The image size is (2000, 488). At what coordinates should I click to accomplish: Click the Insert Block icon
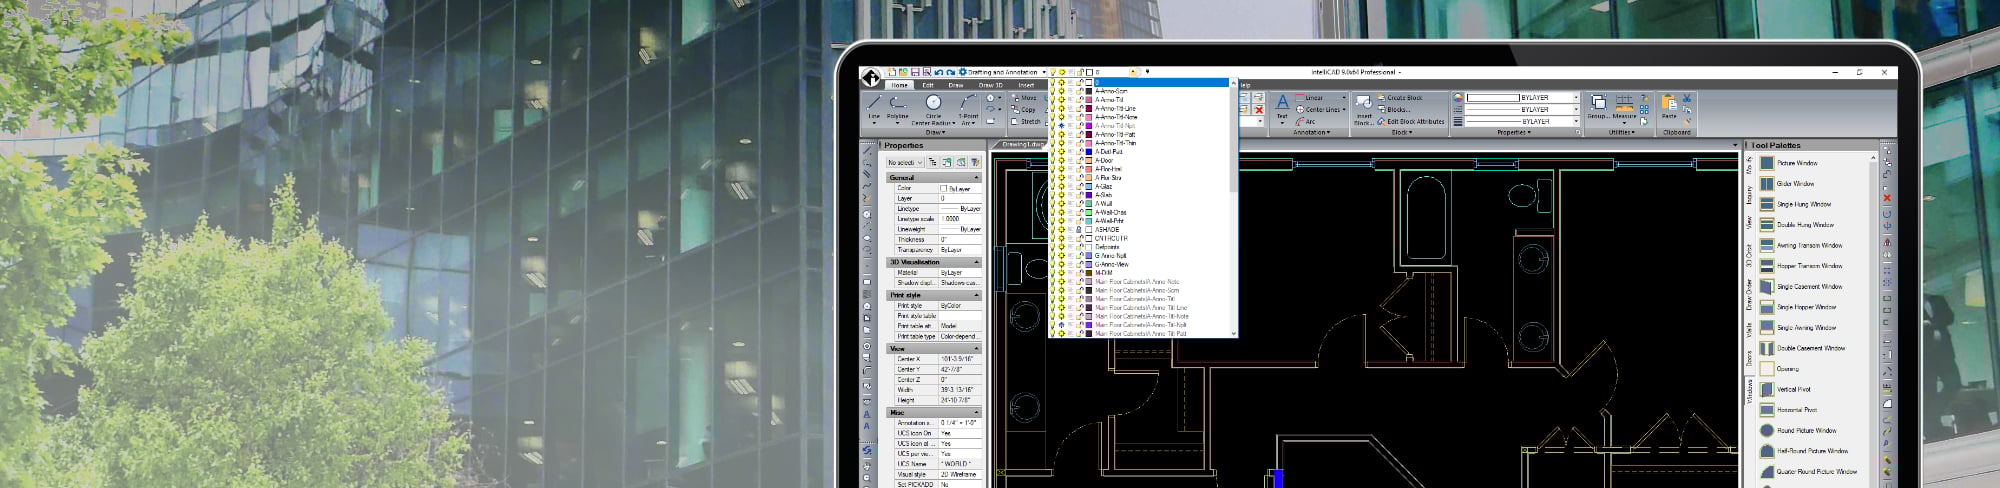[1363, 105]
